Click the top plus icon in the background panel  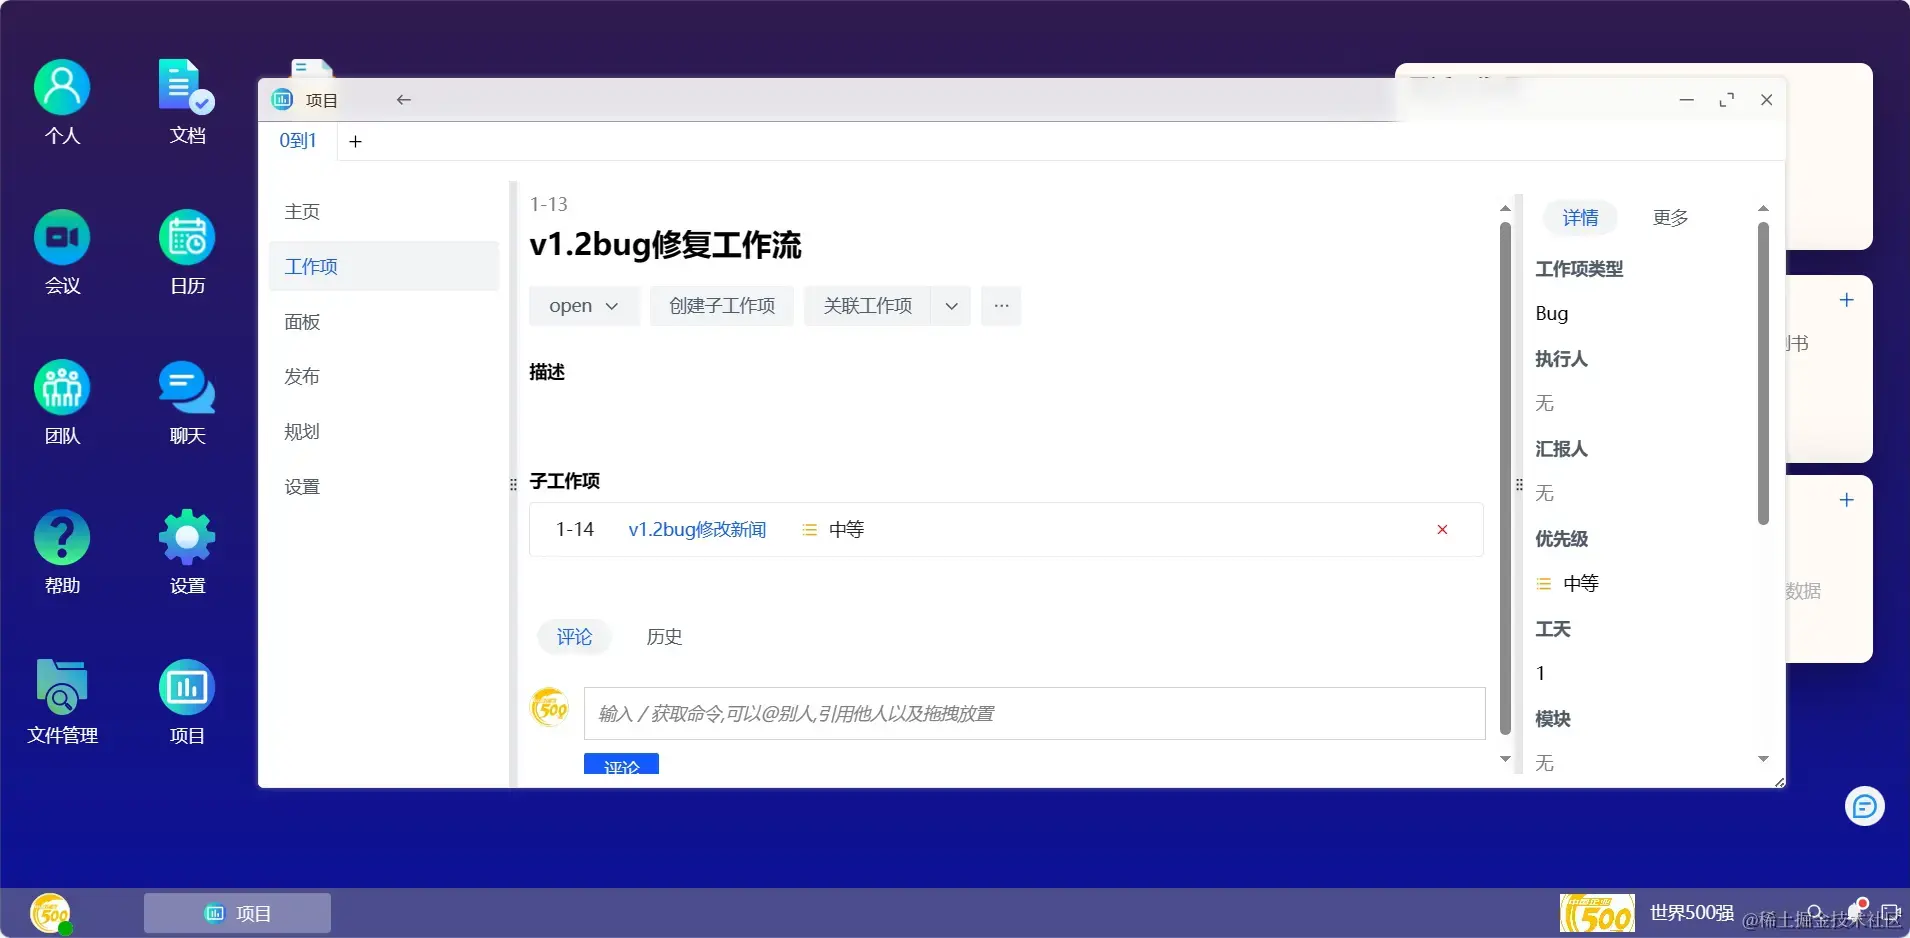[1847, 300]
